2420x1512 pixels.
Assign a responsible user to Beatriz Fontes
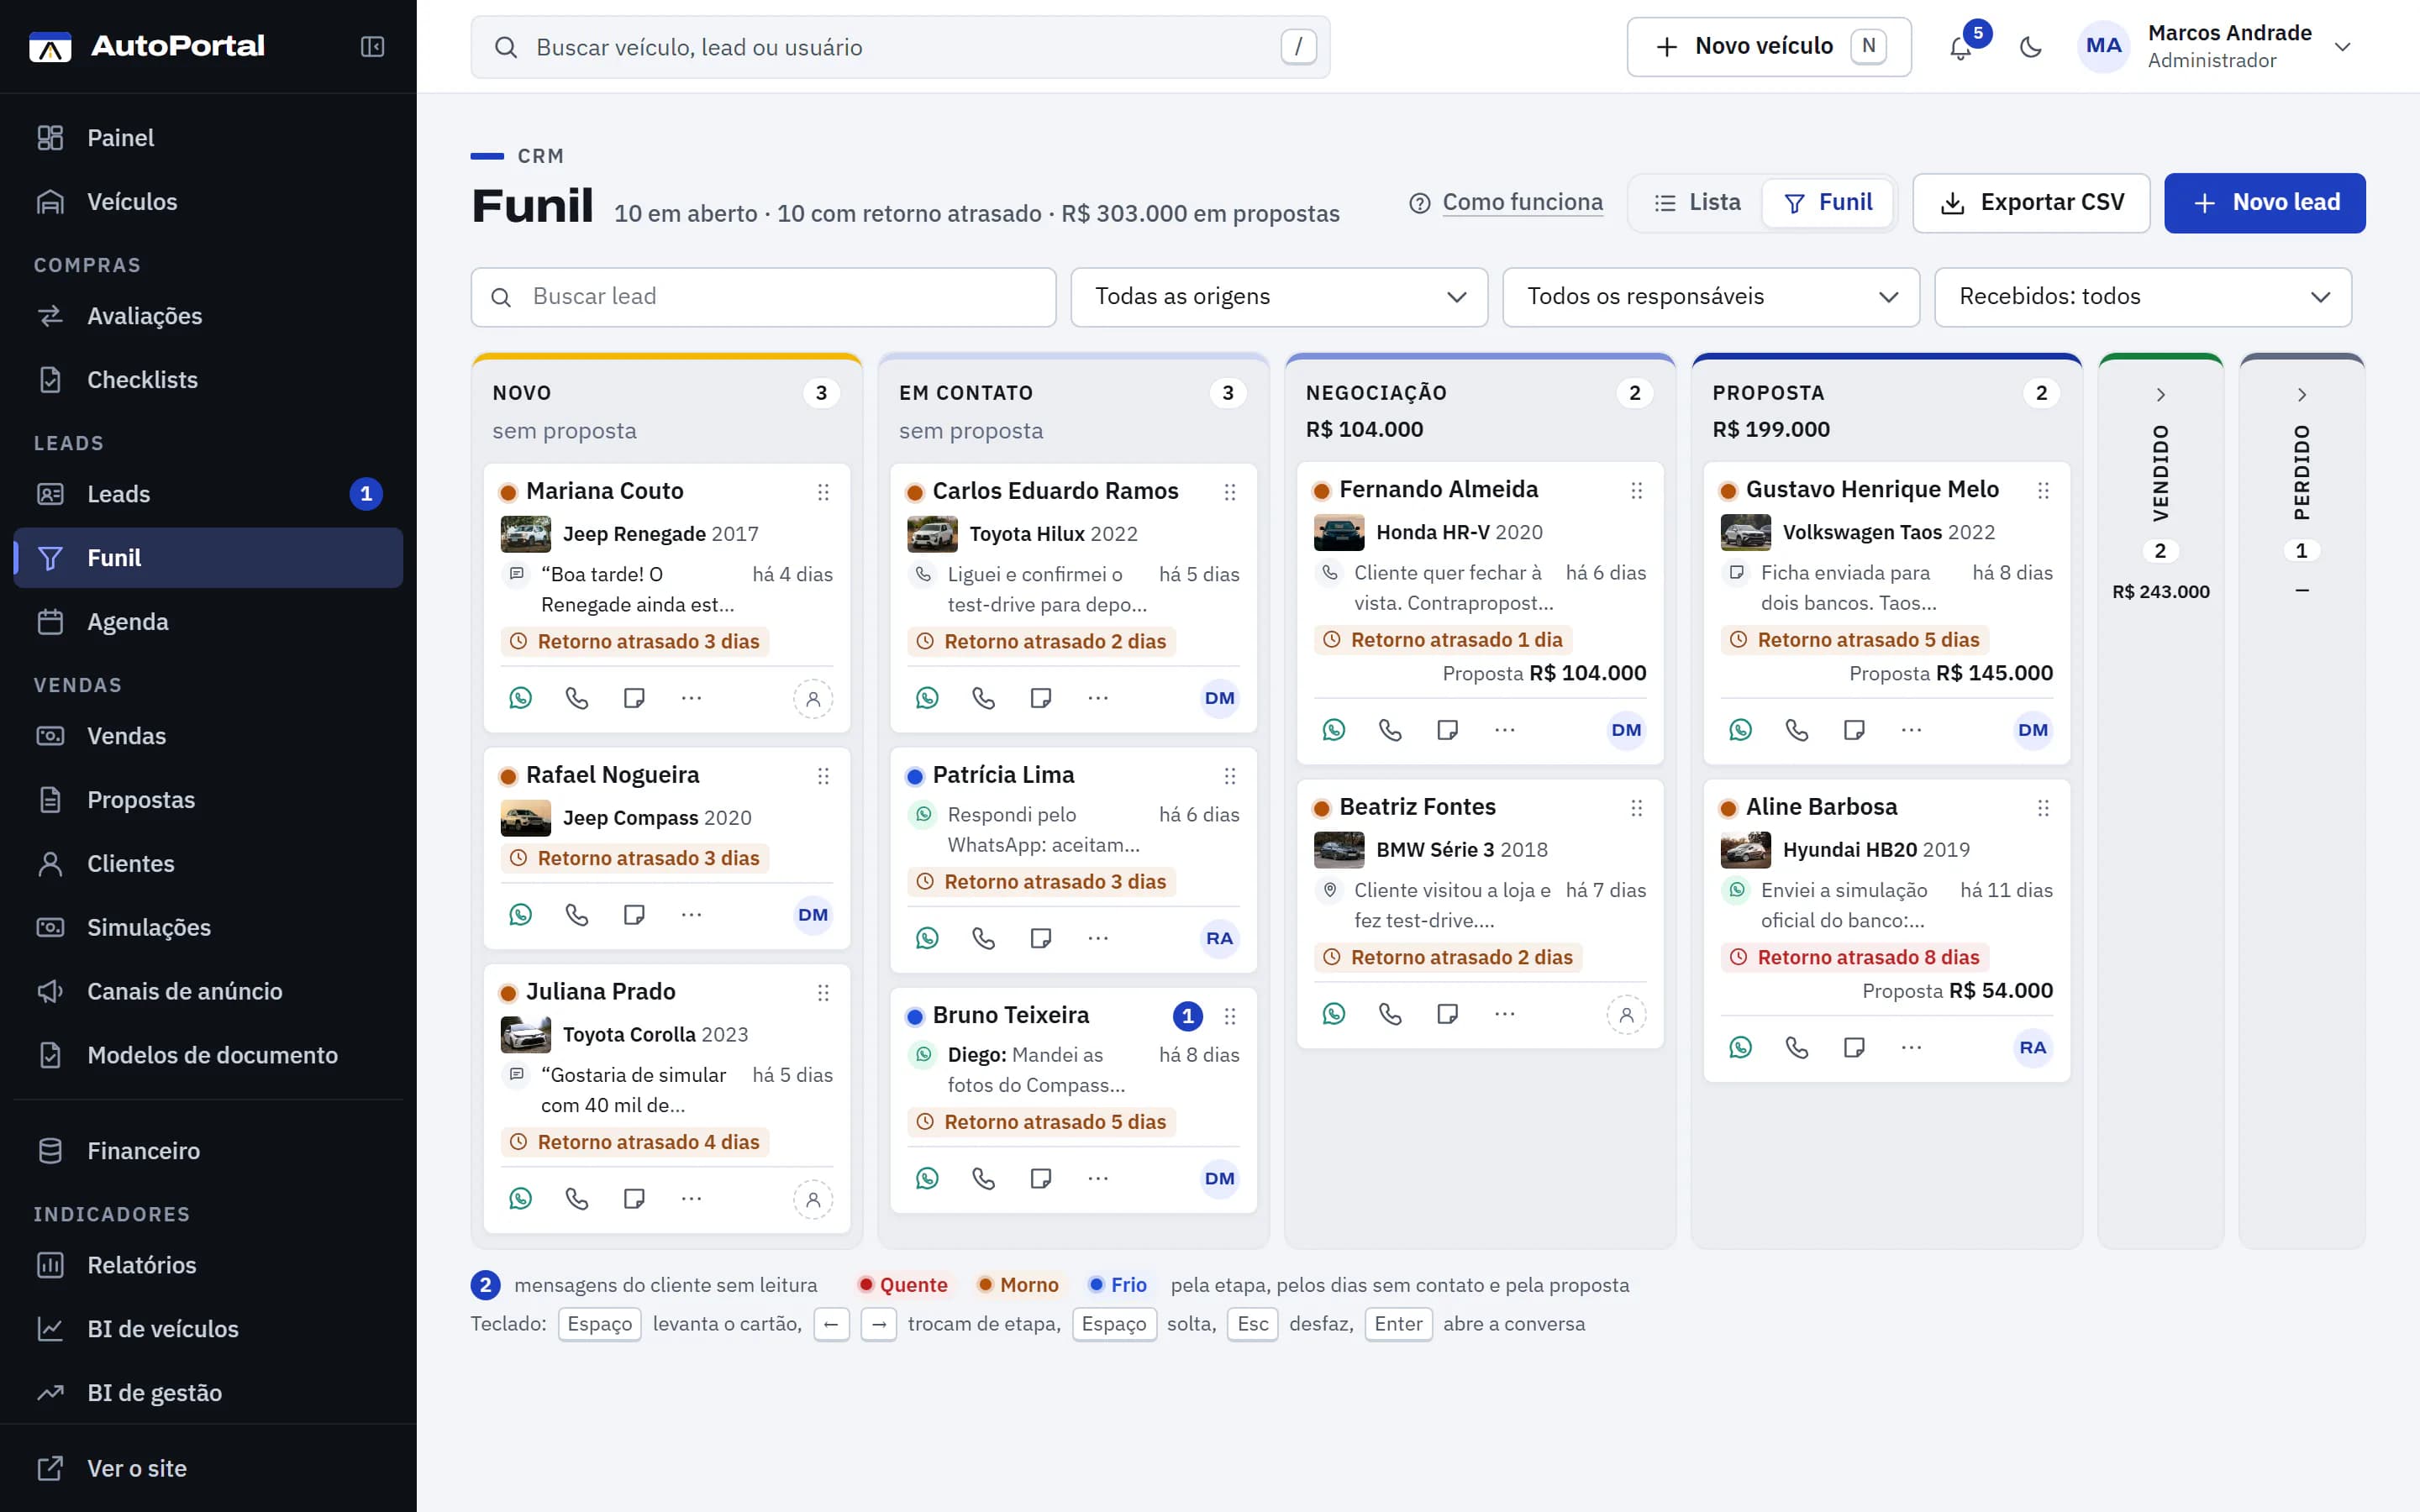pyautogui.click(x=1626, y=1015)
